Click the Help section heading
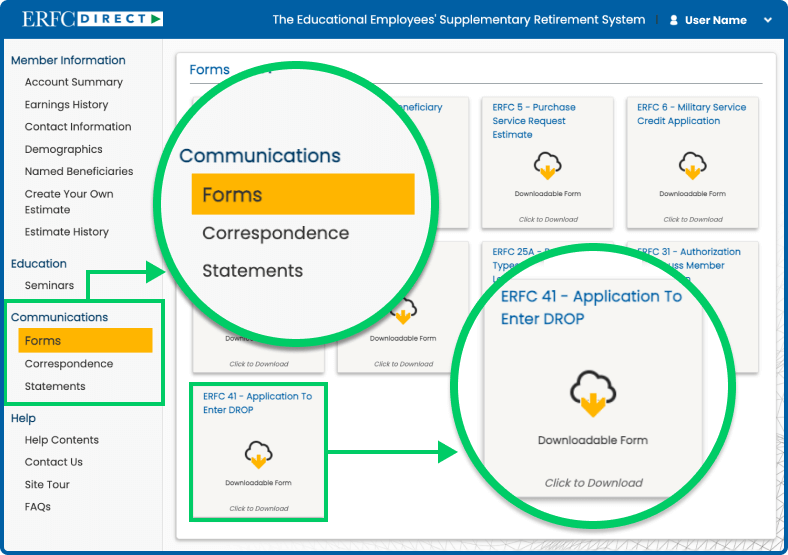This screenshot has width=788, height=555. pos(23,418)
